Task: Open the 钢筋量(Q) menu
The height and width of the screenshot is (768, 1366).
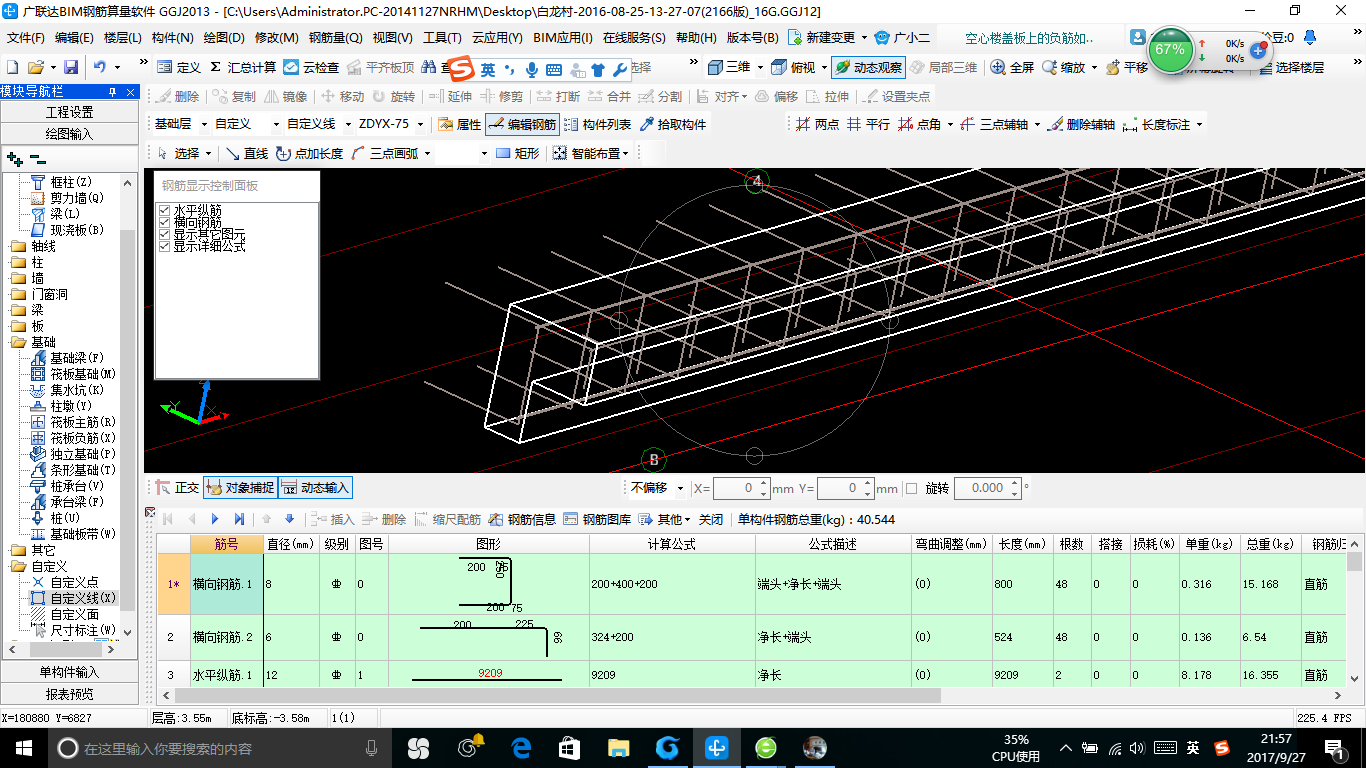Action: pyautogui.click(x=335, y=38)
